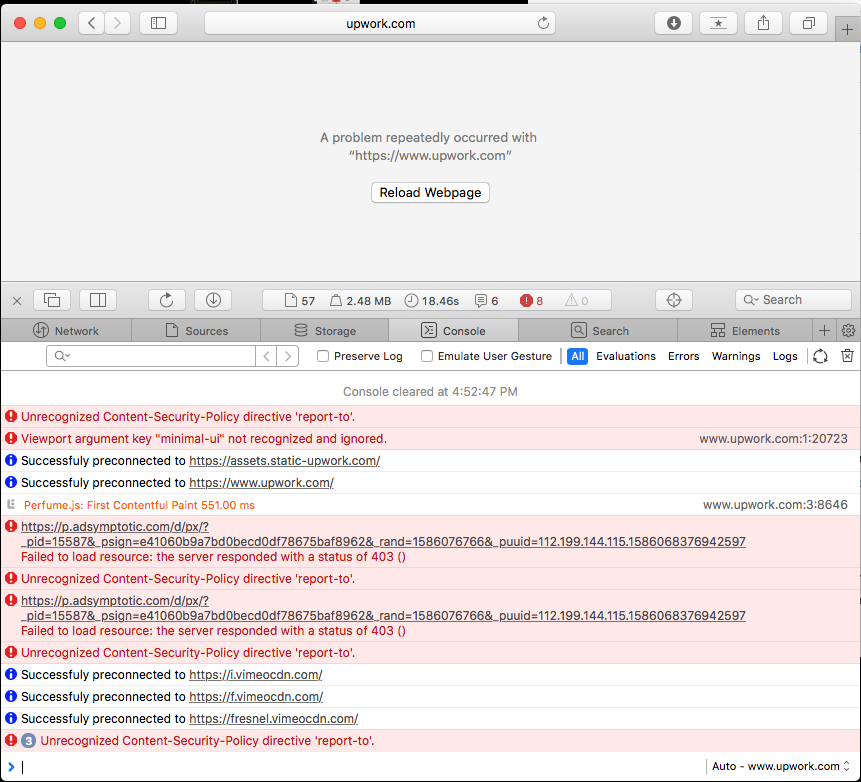Click the console filter search field
The width and height of the screenshot is (861, 782).
(150, 356)
